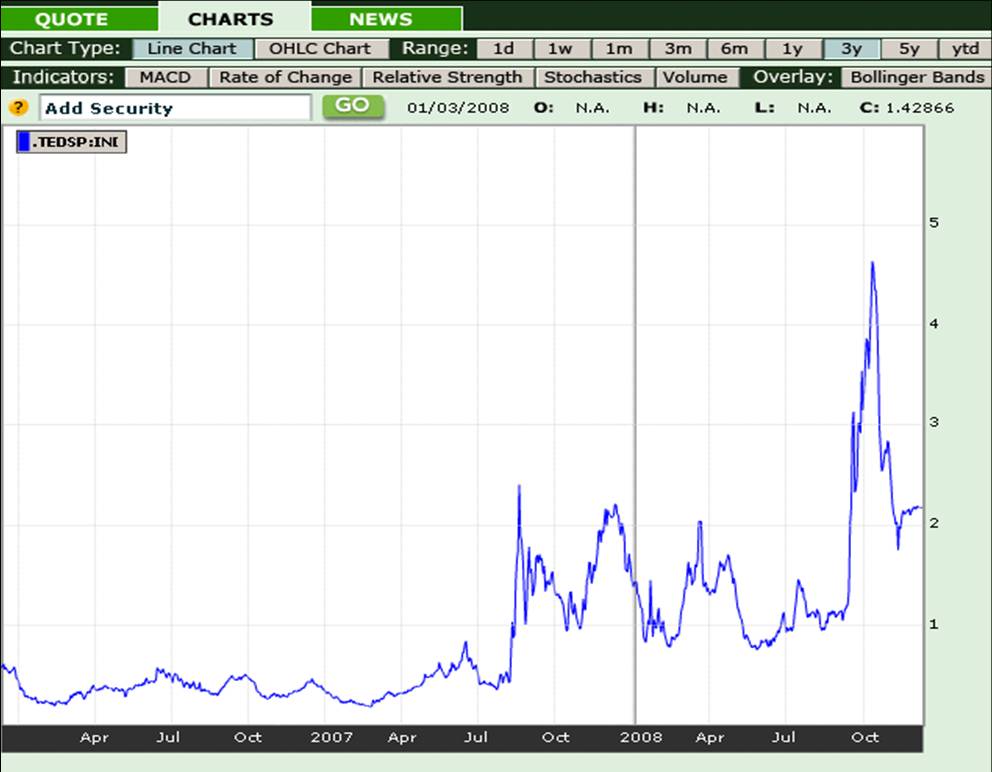
Task: Select the CHARTS tab
Action: [230, 19]
